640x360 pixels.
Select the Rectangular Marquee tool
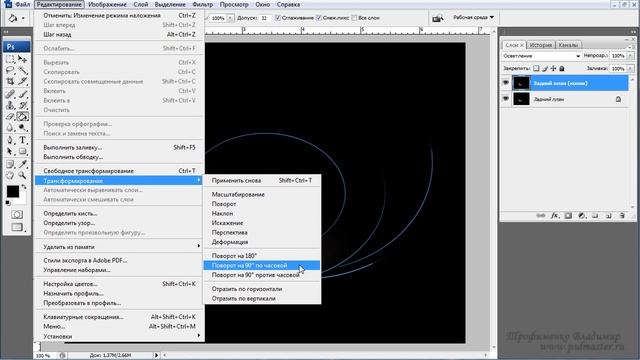[10, 59]
